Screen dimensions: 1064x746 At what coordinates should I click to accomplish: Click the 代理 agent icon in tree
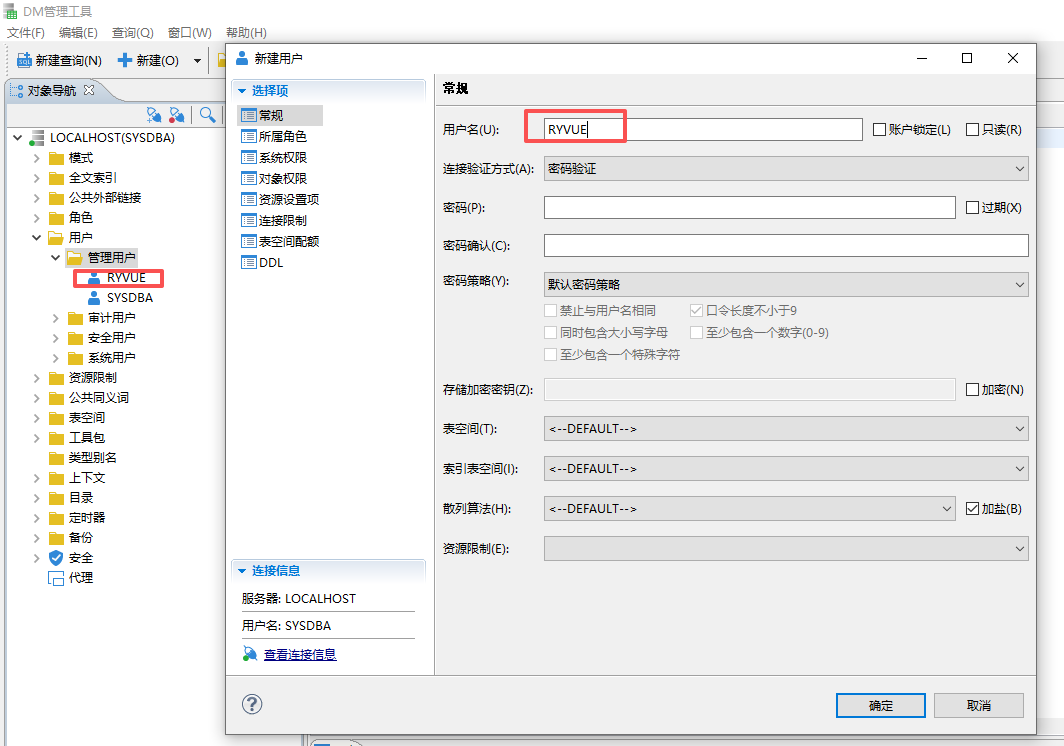[56, 578]
